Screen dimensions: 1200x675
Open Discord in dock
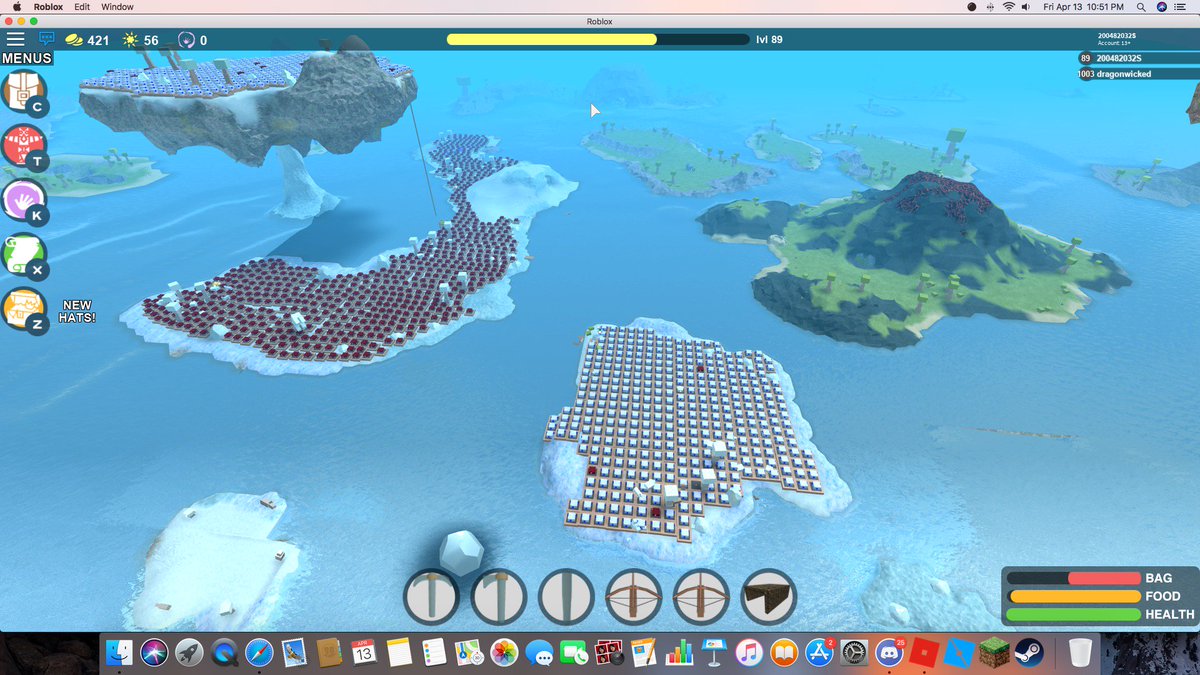pyautogui.click(x=889, y=653)
